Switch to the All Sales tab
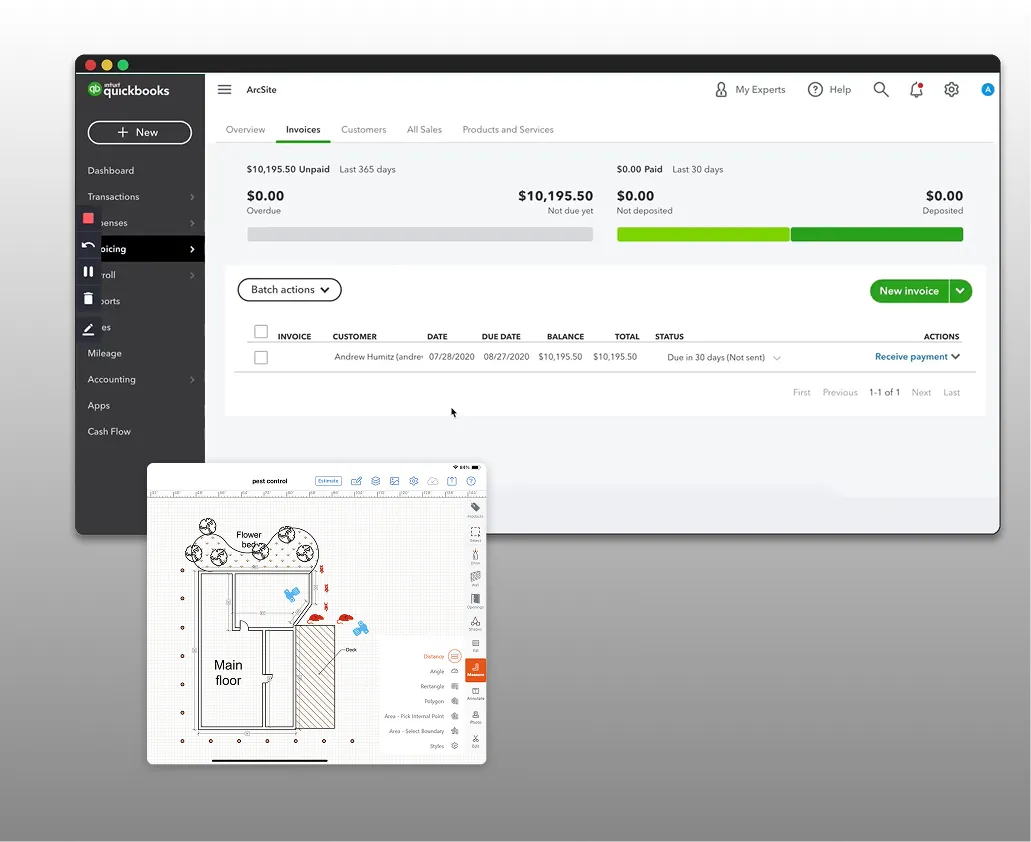The width and height of the screenshot is (1031, 842). click(x=424, y=129)
